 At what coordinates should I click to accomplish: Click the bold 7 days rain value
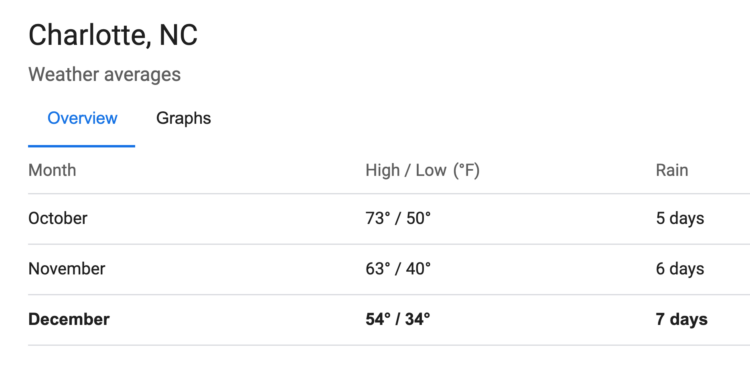682,320
